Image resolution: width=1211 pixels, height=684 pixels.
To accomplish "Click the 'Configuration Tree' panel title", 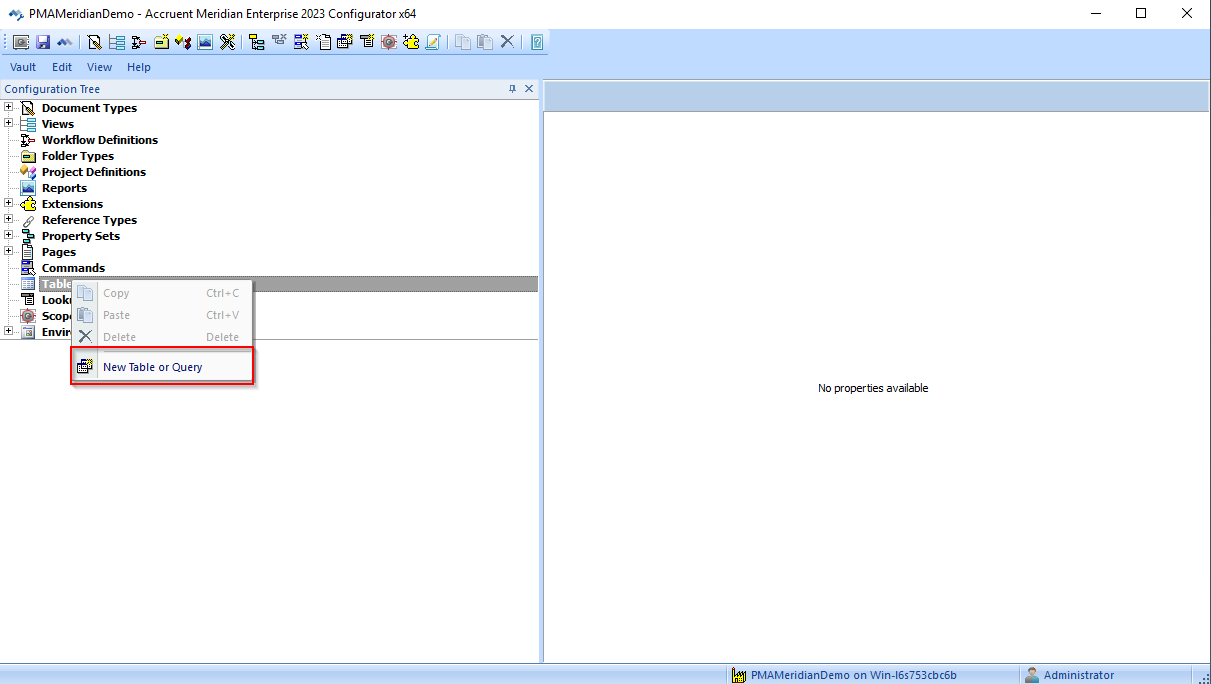I will coord(52,89).
